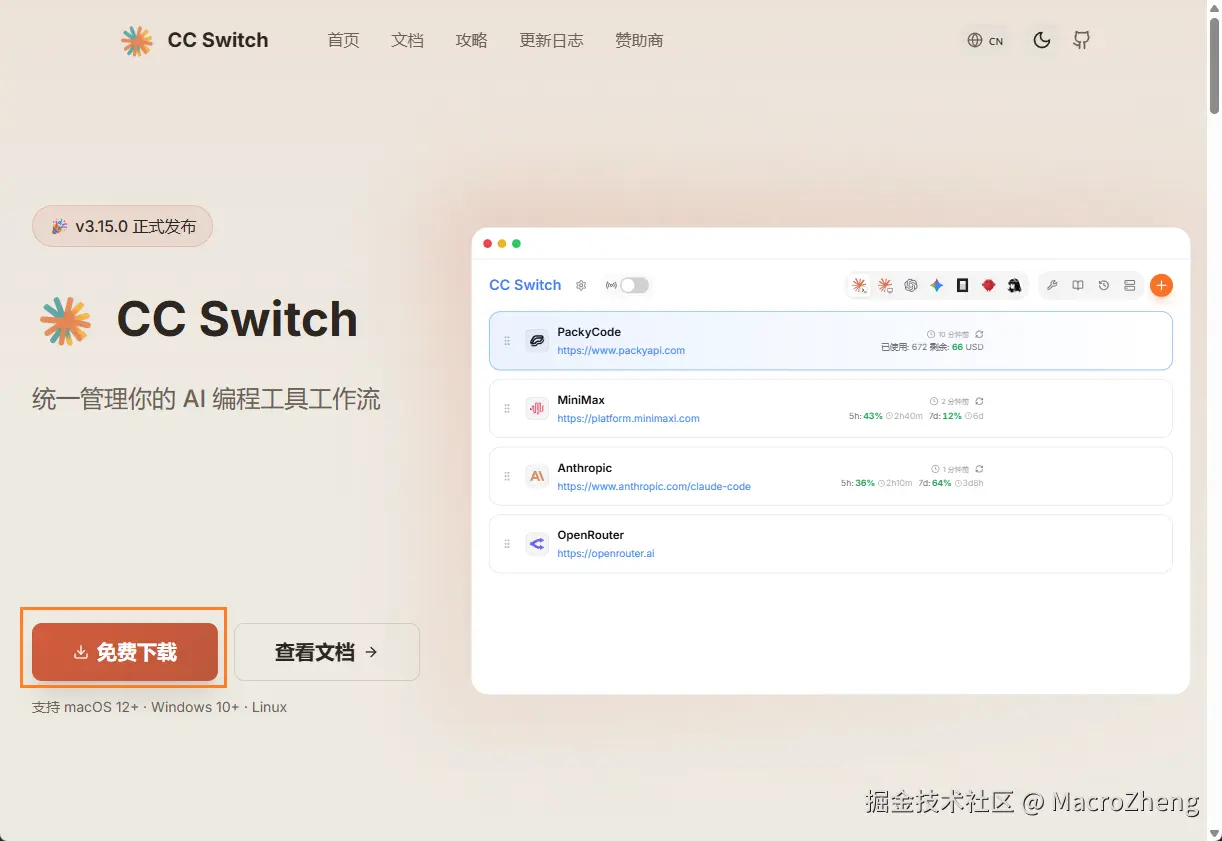Click the v3.15.0 正式发布 badge
1222x841 pixels.
pos(123,226)
